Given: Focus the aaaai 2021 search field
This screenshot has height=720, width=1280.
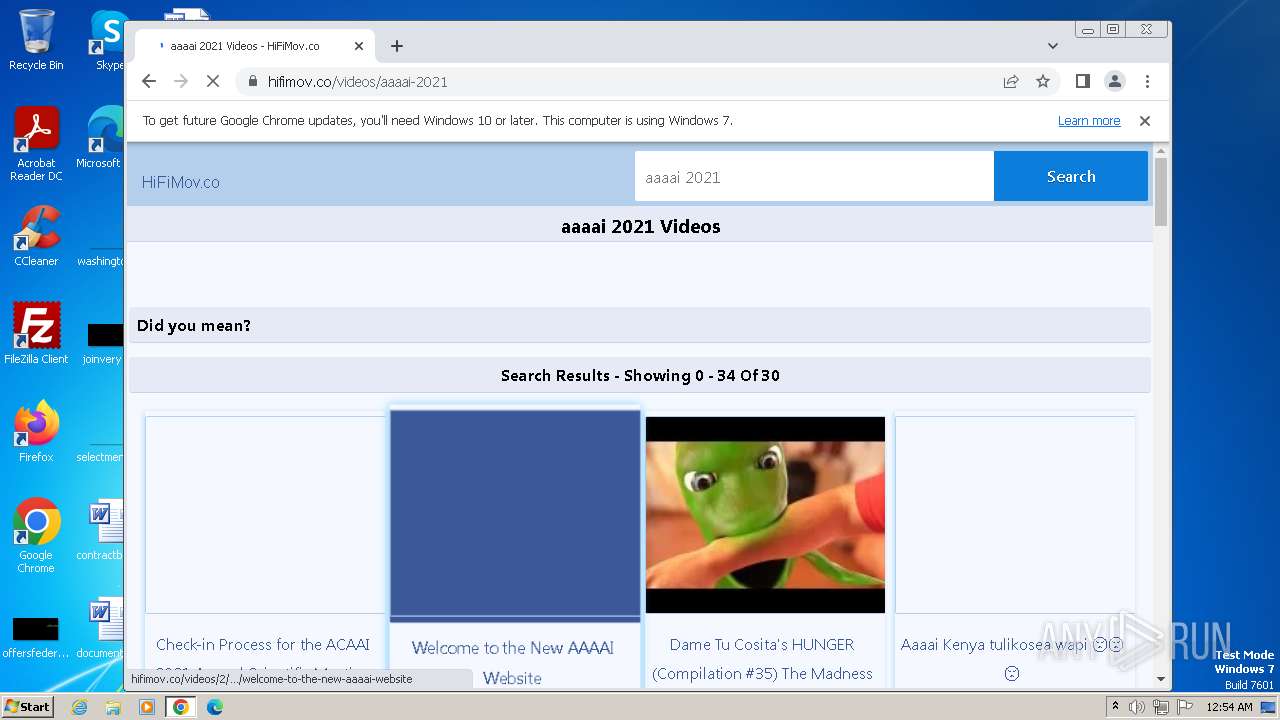Looking at the screenshot, I should coord(814,177).
